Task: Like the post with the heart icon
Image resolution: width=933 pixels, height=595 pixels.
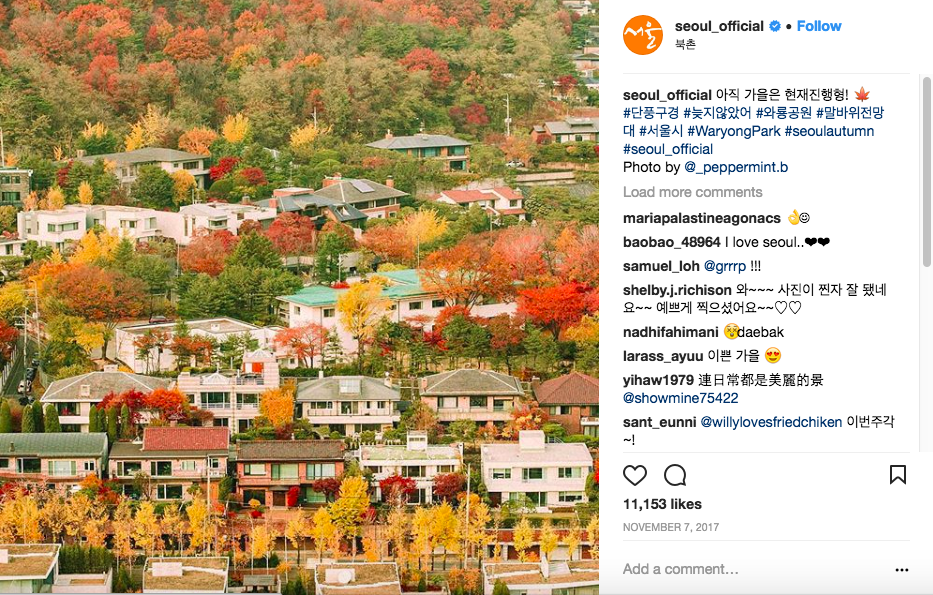Action: 634,475
